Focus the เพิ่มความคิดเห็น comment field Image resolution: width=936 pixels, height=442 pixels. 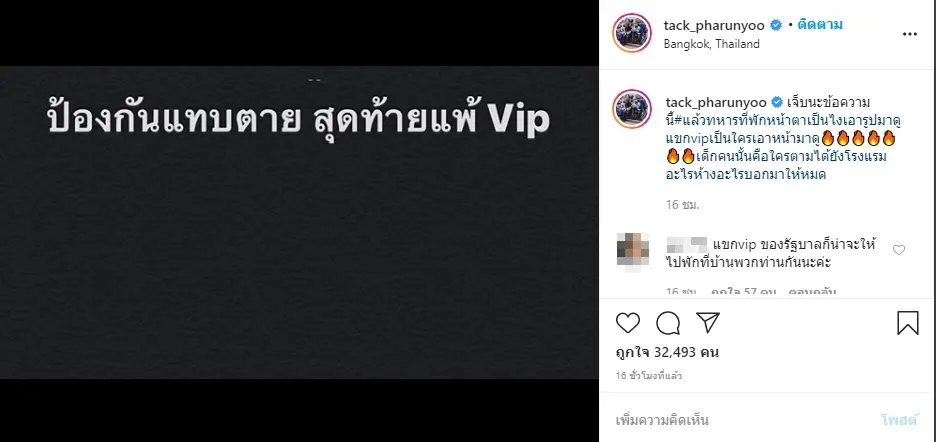pyautogui.click(x=740, y=420)
